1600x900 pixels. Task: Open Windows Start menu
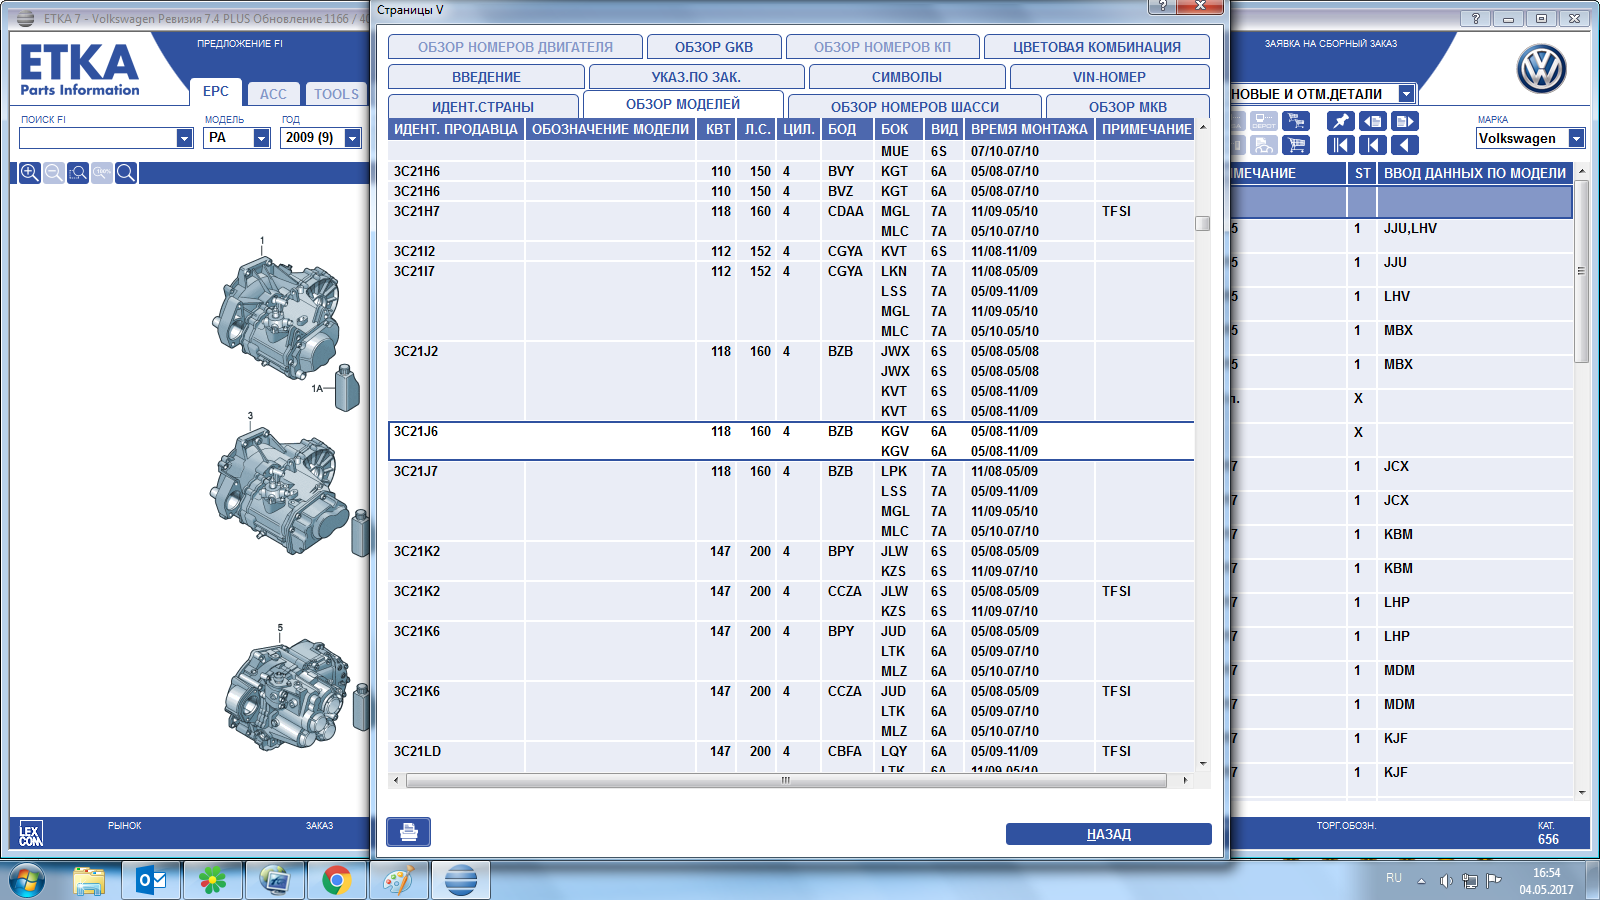[27, 881]
